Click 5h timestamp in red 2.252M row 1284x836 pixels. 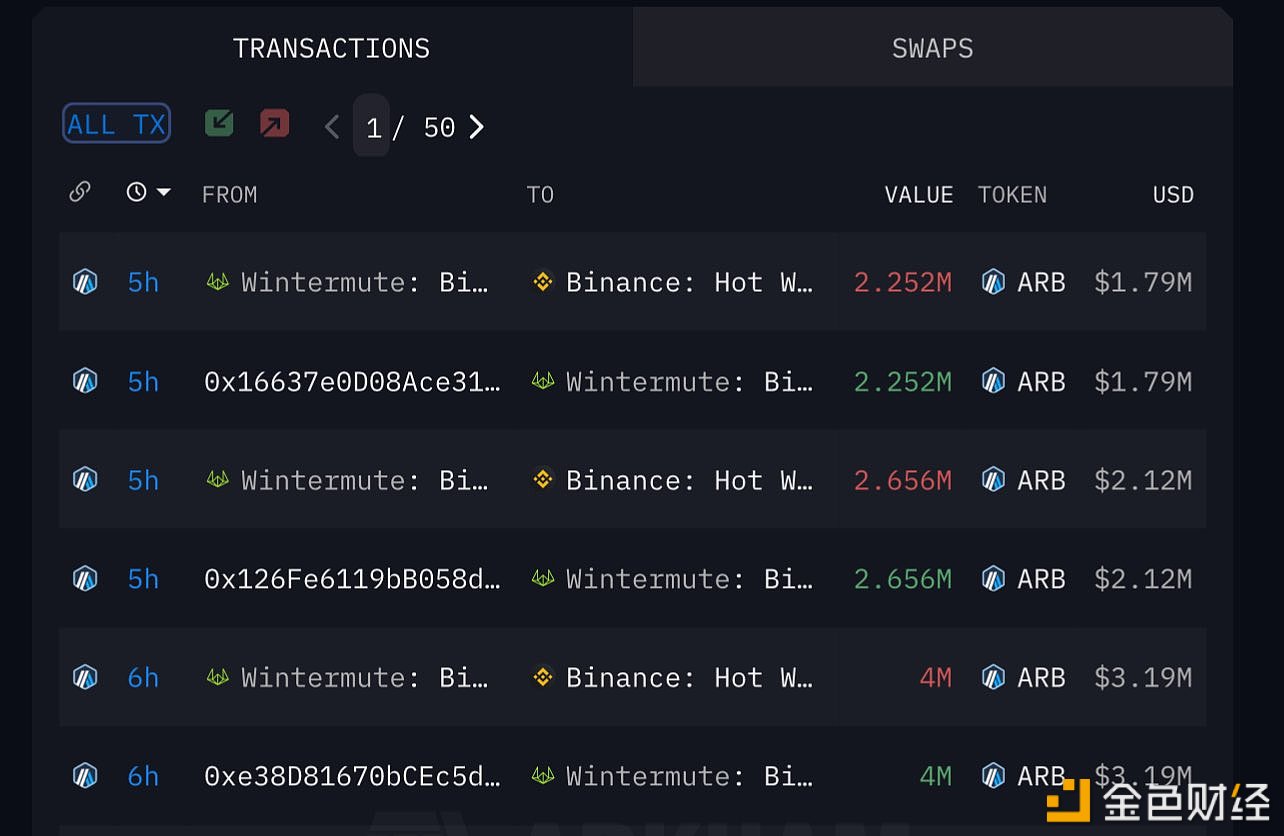coord(143,282)
